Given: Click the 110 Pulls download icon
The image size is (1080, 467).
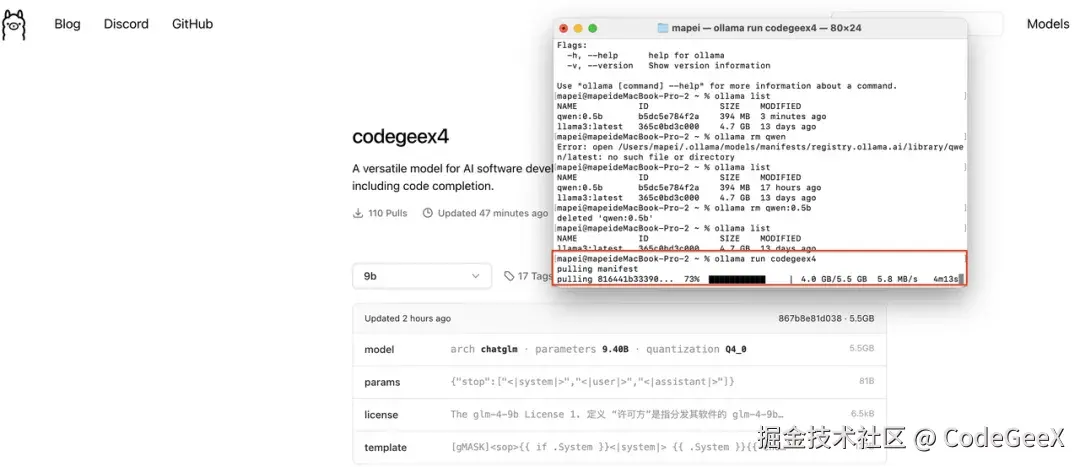Looking at the screenshot, I should point(358,214).
